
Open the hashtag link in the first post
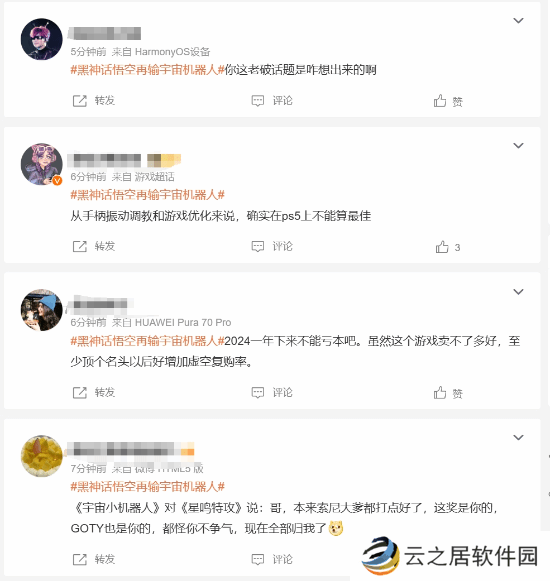148,70
